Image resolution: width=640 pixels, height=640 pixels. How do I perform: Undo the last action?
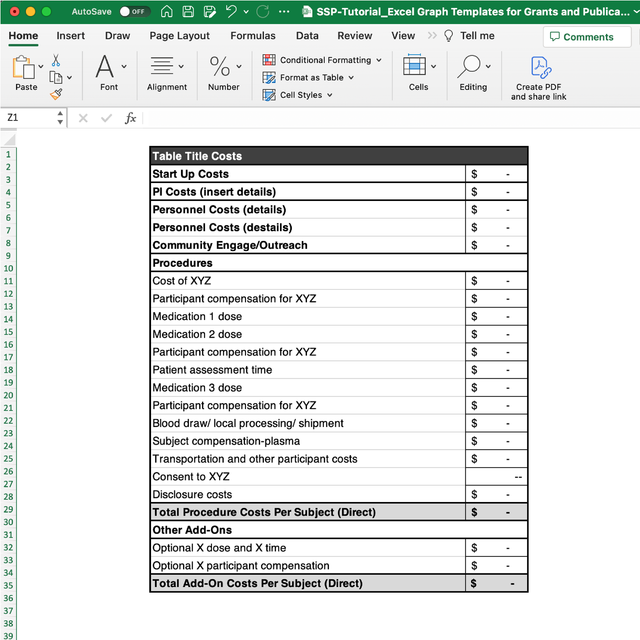coord(231,11)
